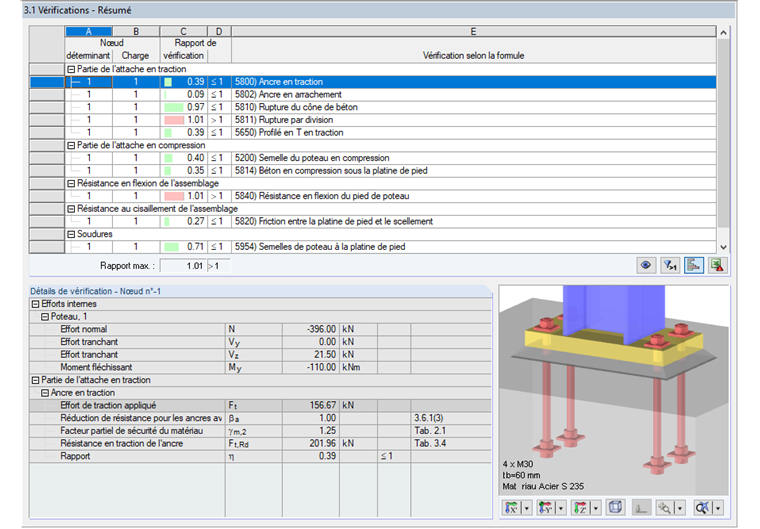Screen dimensions: 760x529
Task: Open dropdown beside the Z view icon
Action: [x=596, y=508]
